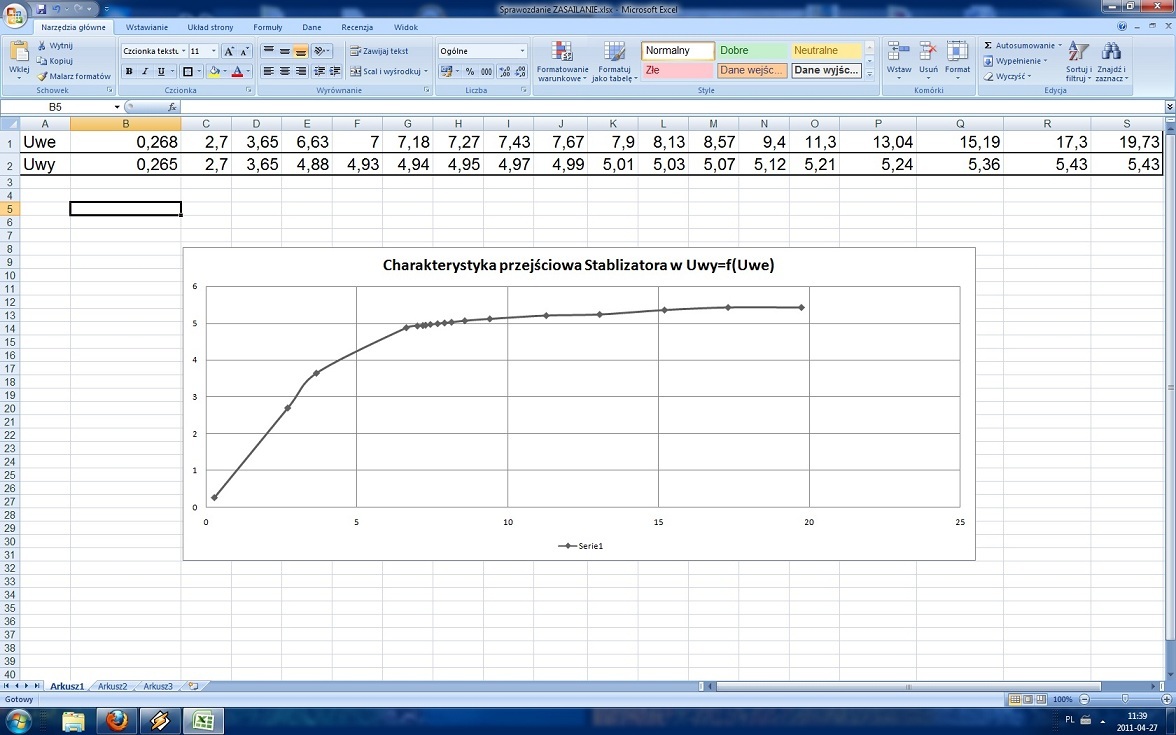Viewport: 1176px width, 735px height.
Task: Click the Excel icon in Windows taskbar
Action: point(203,722)
